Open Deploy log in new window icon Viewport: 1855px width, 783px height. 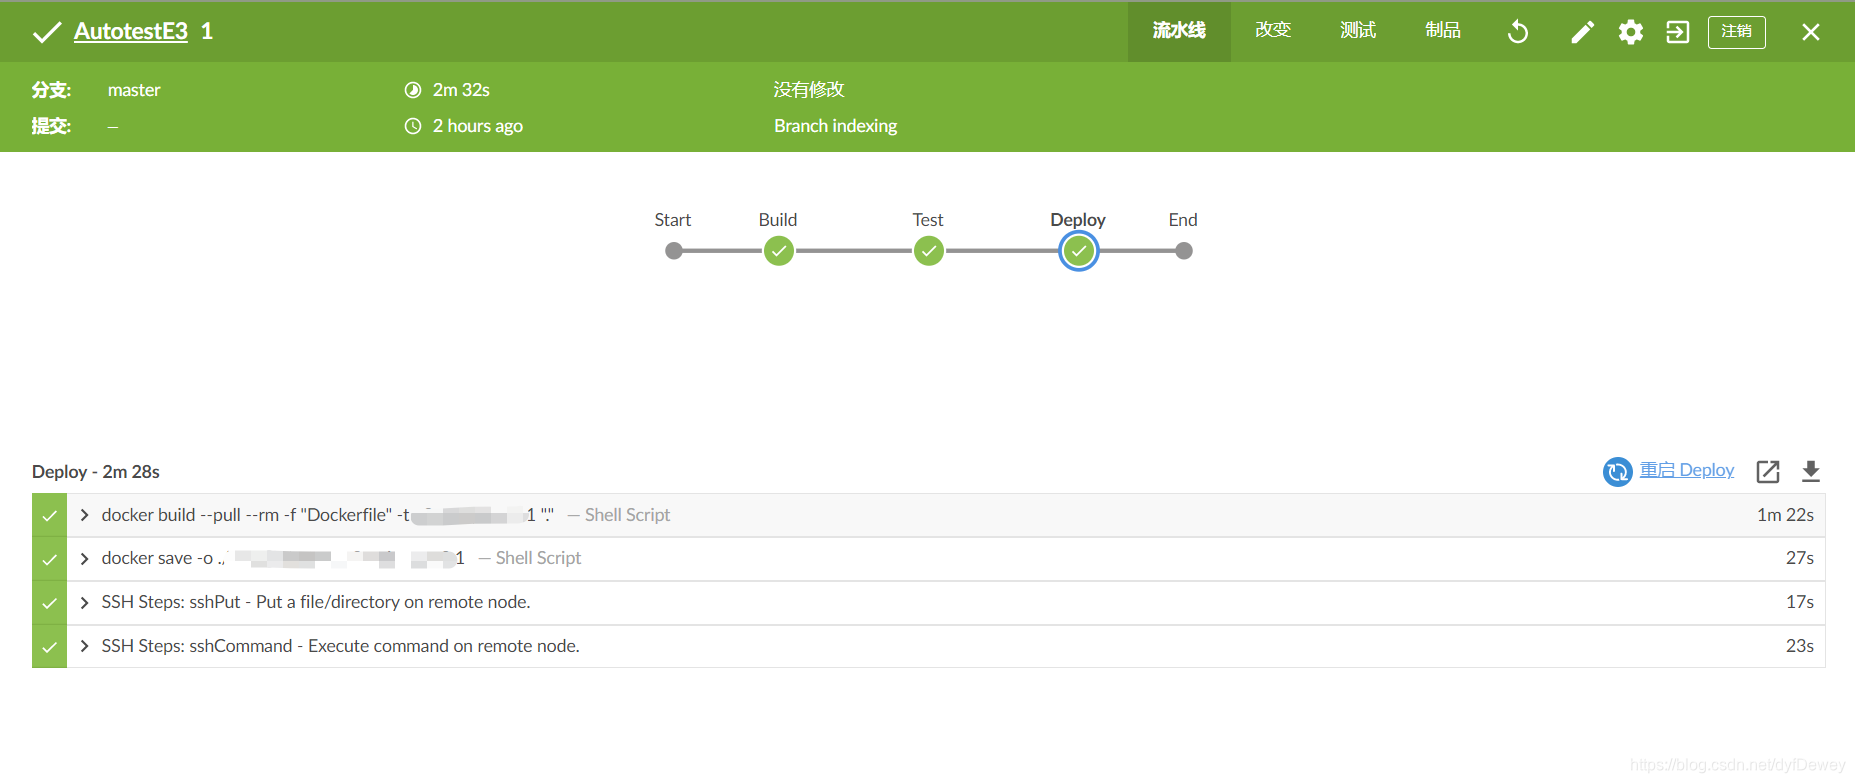[x=1768, y=471]
